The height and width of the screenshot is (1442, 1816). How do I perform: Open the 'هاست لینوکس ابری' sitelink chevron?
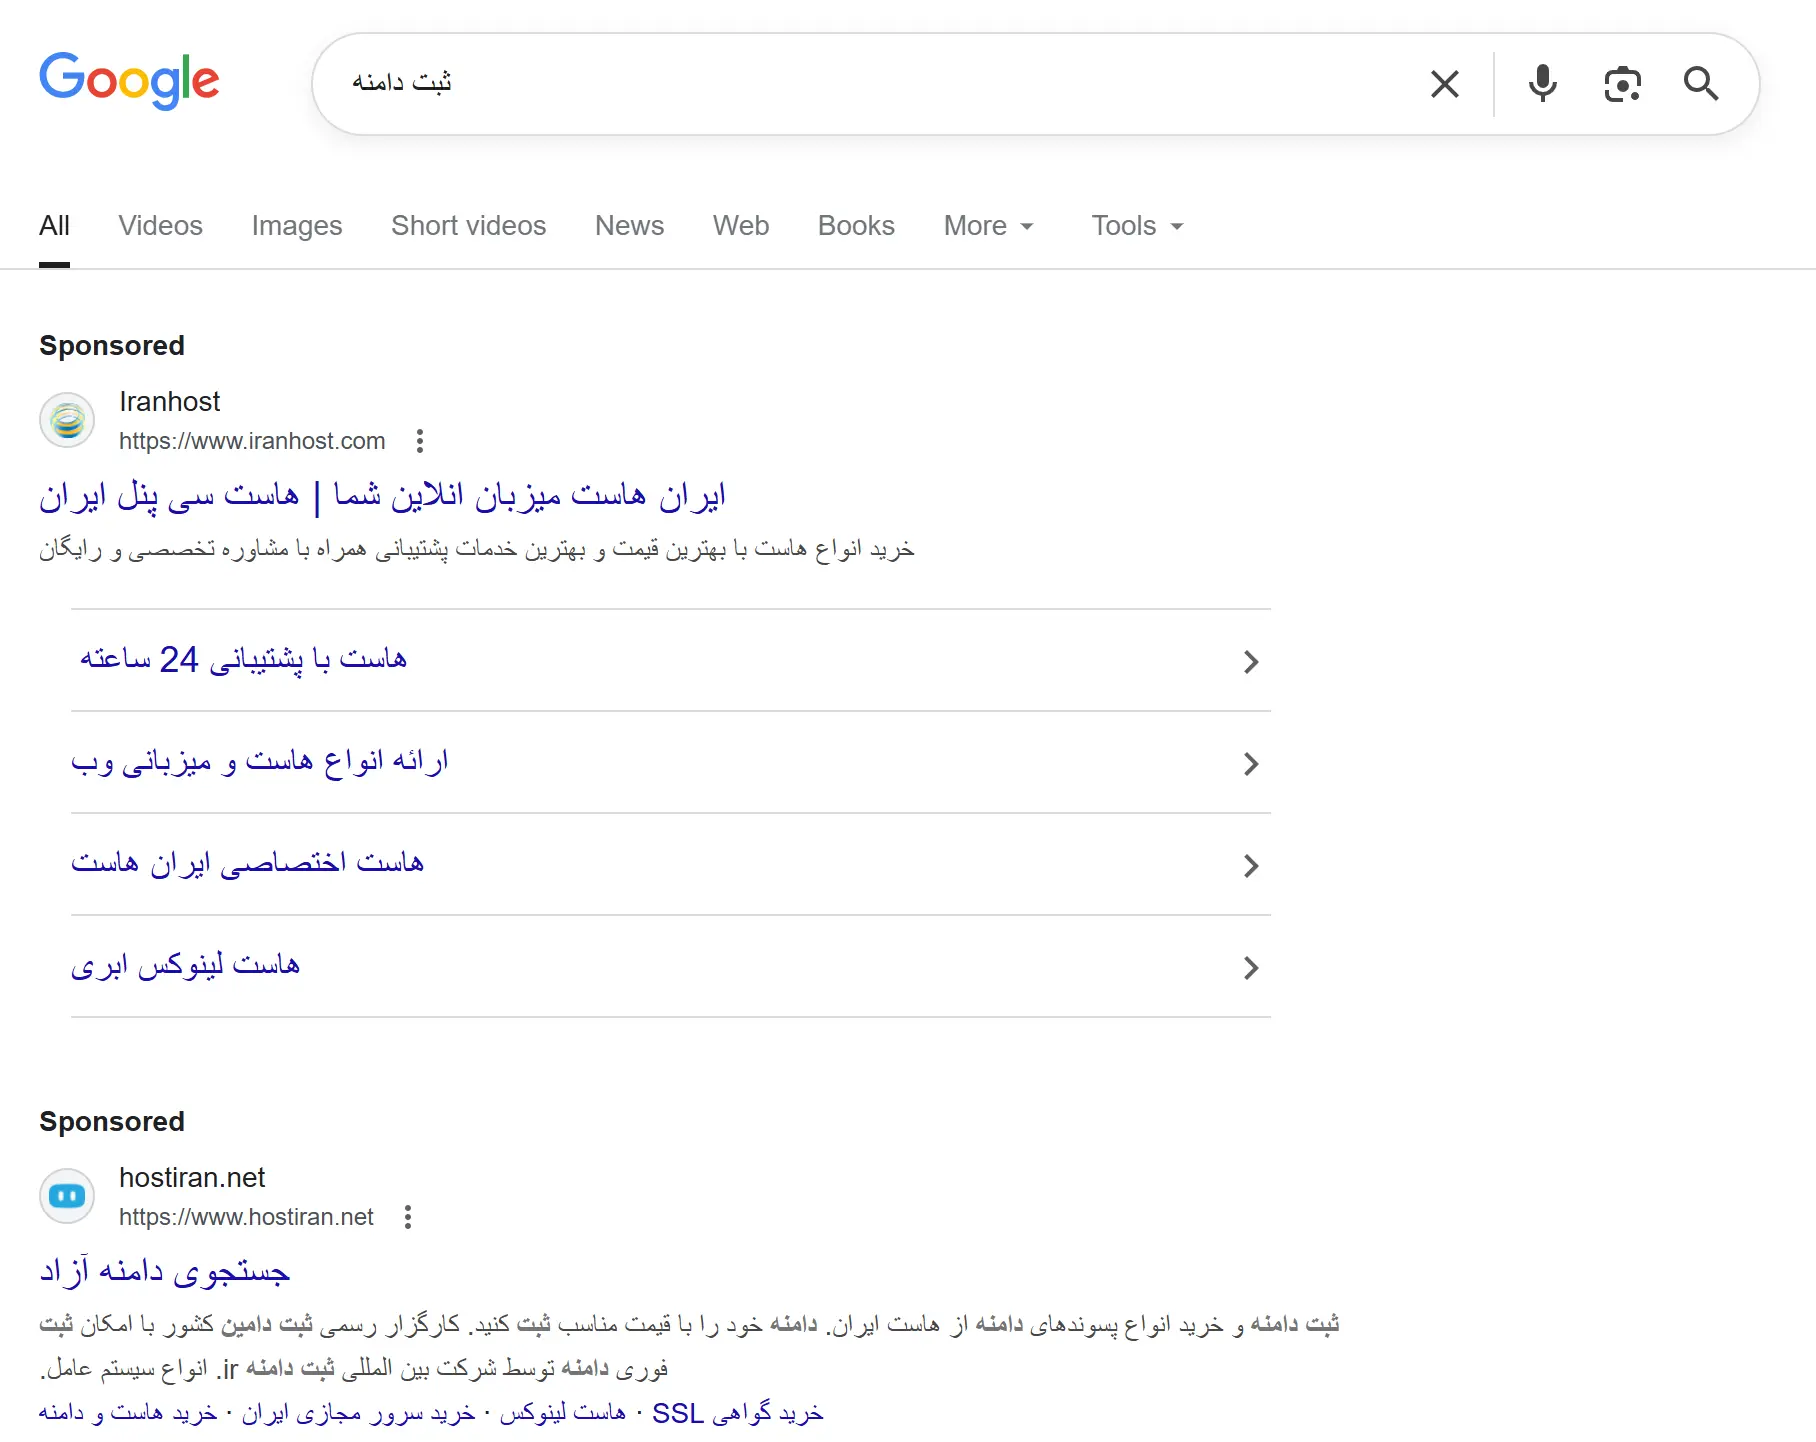1250,967
